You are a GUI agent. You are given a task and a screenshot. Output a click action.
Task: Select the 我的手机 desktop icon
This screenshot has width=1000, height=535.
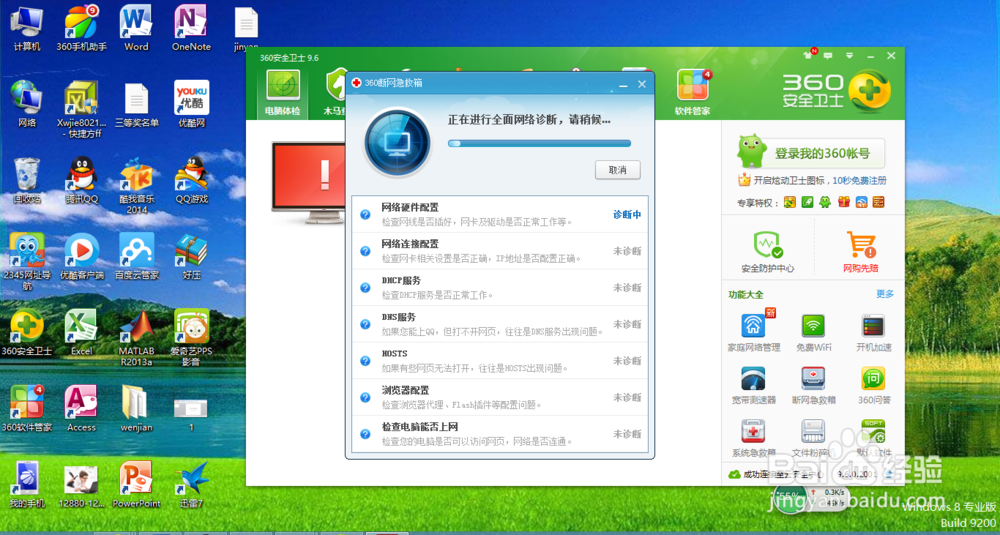[27, 485]
